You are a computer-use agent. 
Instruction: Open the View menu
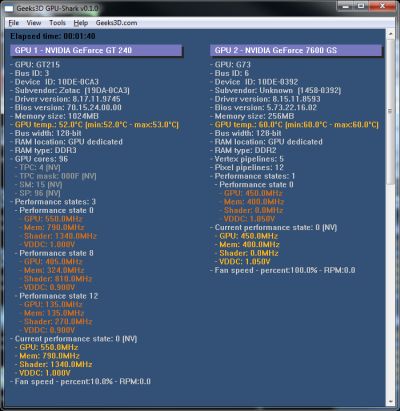(34, 23)
